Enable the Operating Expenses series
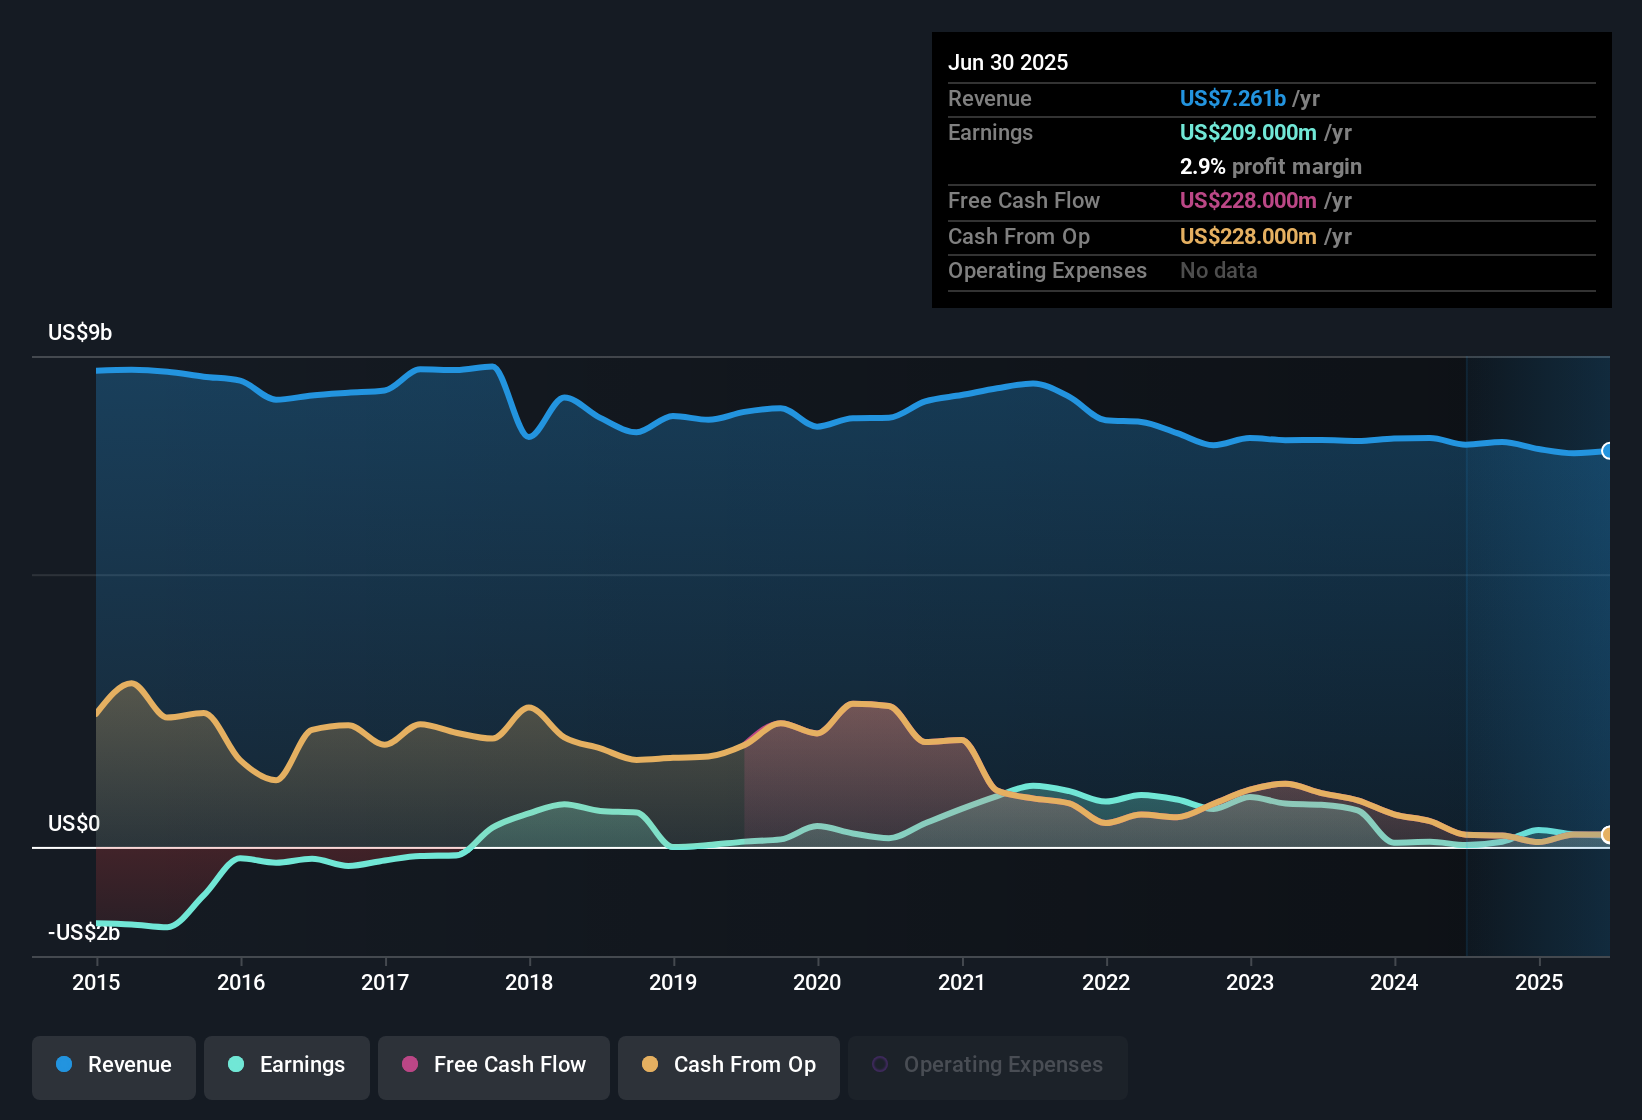1642x1120 pixels. coord(988,1065)
